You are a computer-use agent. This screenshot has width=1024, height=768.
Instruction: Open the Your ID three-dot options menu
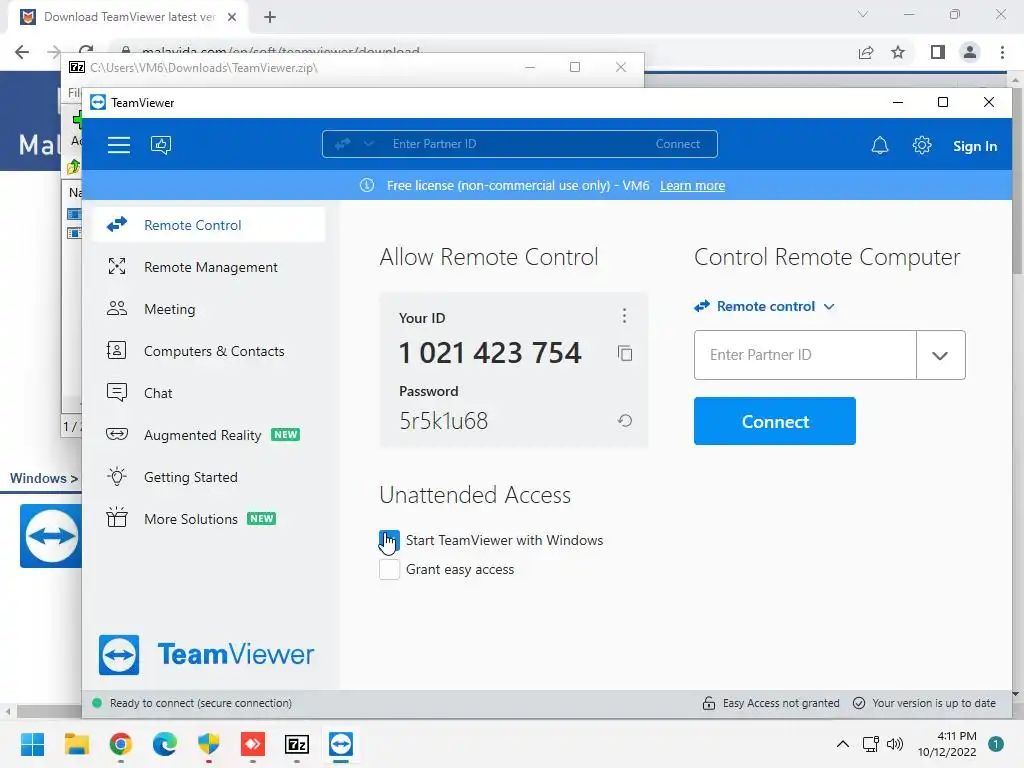[624, 316]
